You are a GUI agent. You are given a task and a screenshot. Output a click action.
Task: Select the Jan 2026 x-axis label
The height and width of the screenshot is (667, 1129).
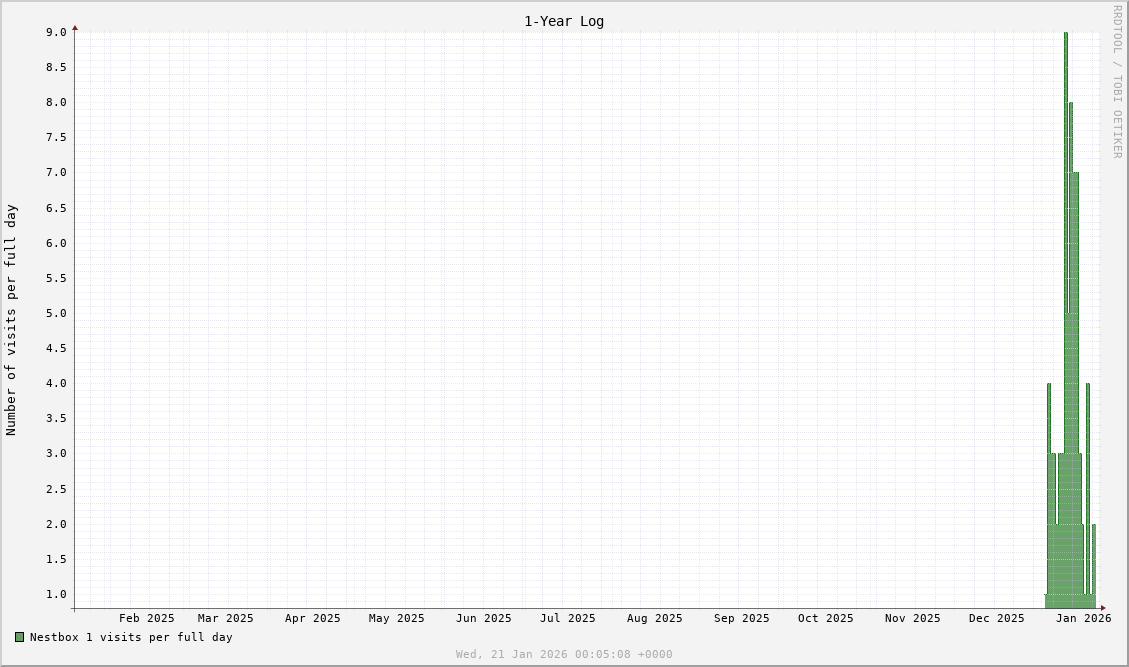[x=1084, y=618]
